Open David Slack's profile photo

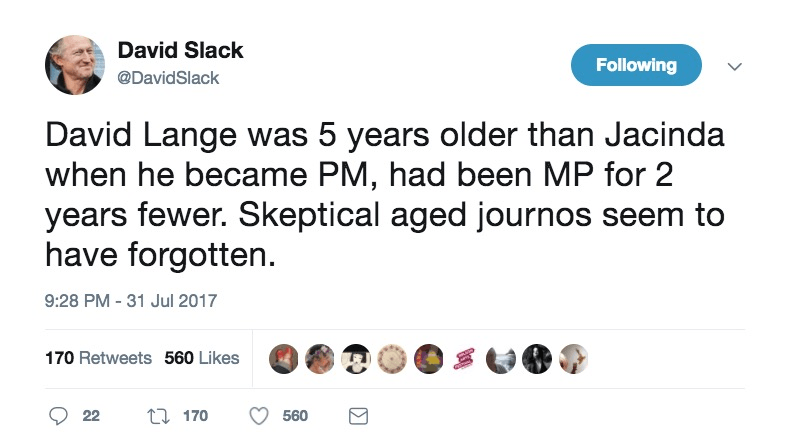pos(75,67)
